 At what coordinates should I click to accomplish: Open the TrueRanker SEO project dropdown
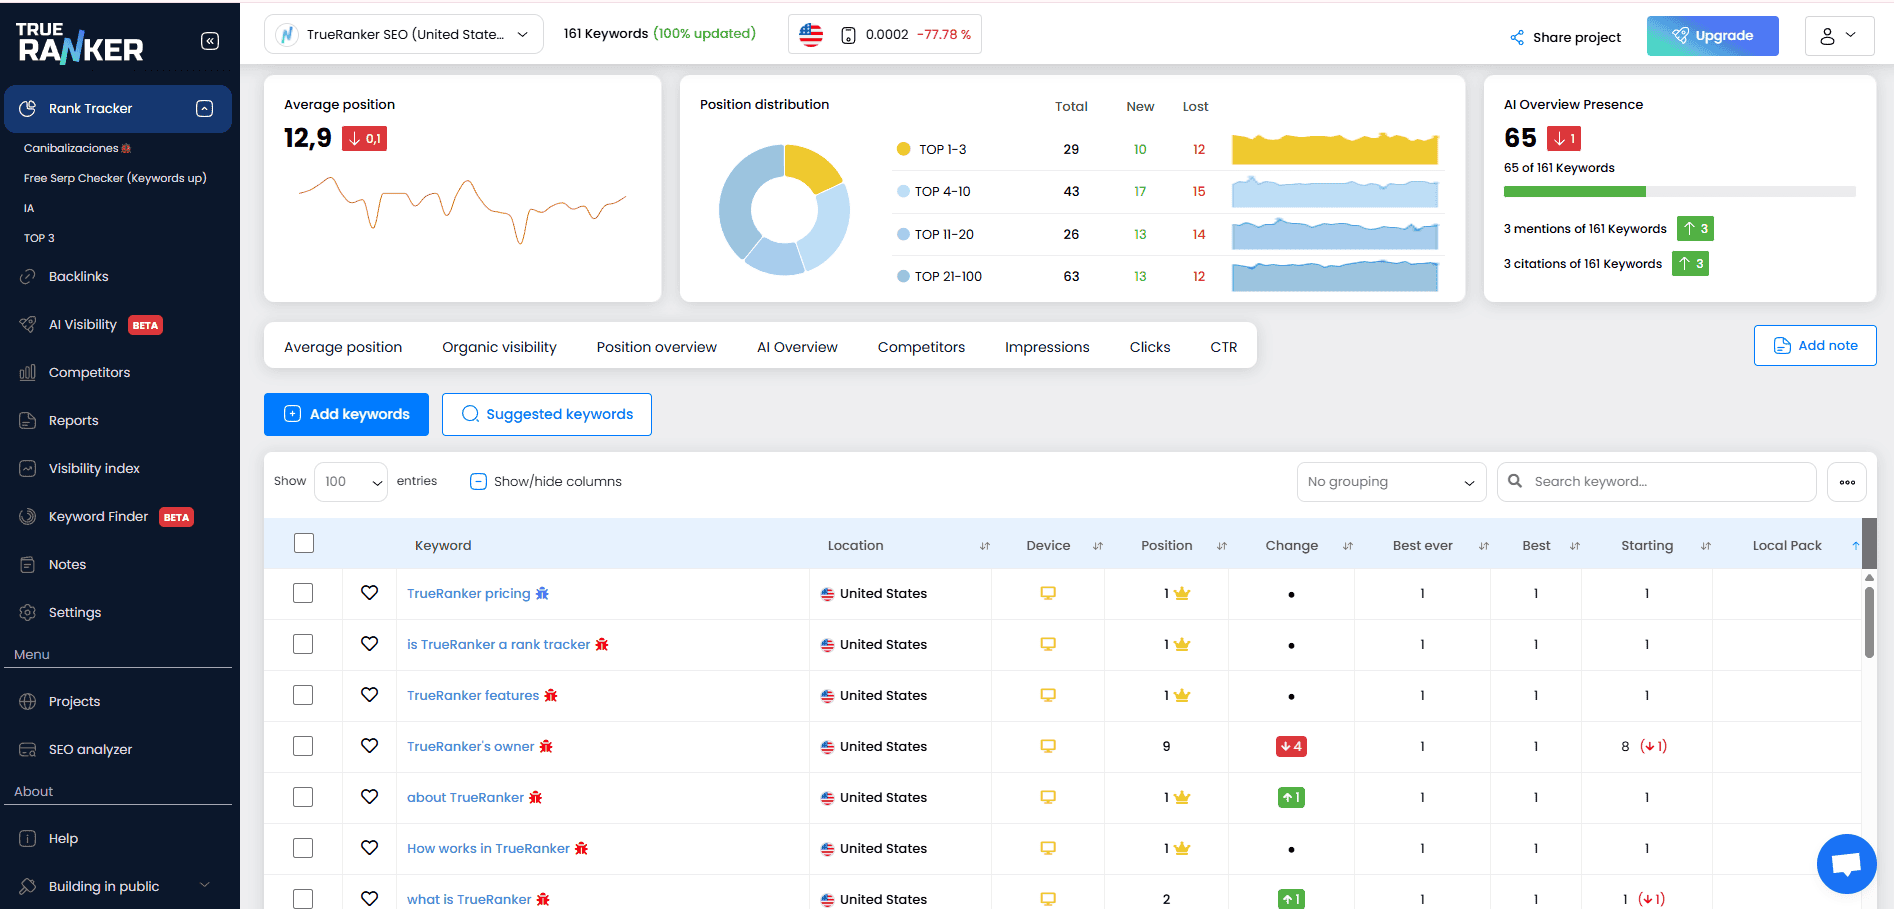(x=404, y=35)
